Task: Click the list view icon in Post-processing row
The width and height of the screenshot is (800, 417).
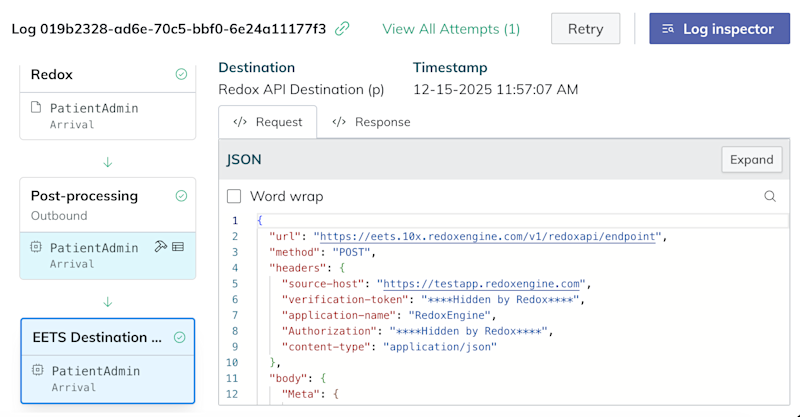Action: point(178,247)
